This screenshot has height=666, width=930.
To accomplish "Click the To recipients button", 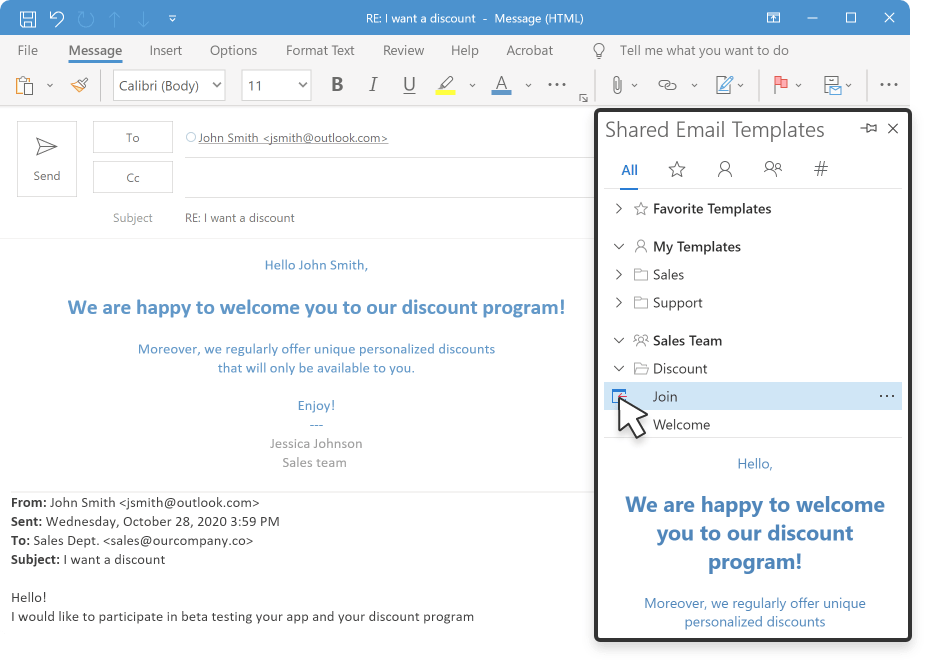I will pos(133,138).
